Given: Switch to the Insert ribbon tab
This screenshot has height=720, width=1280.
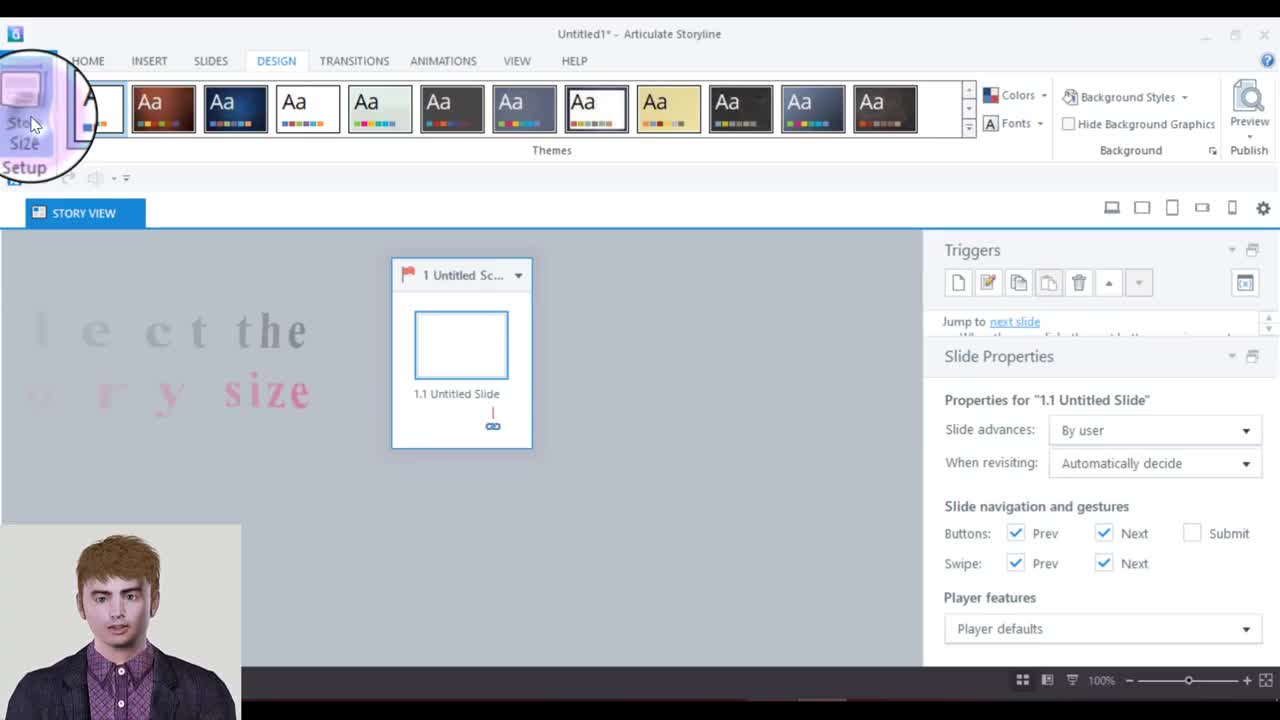Looking at the screenshot, I should pyautogui.click(x=149, y=61).
